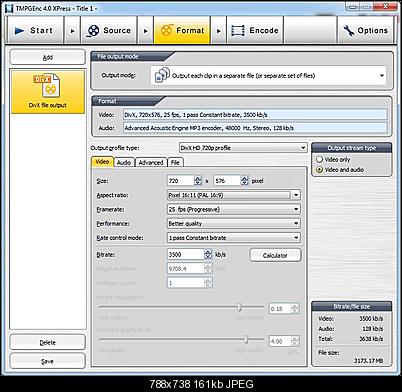
Task: Select the DivX file output item
Action: [48, 92]
